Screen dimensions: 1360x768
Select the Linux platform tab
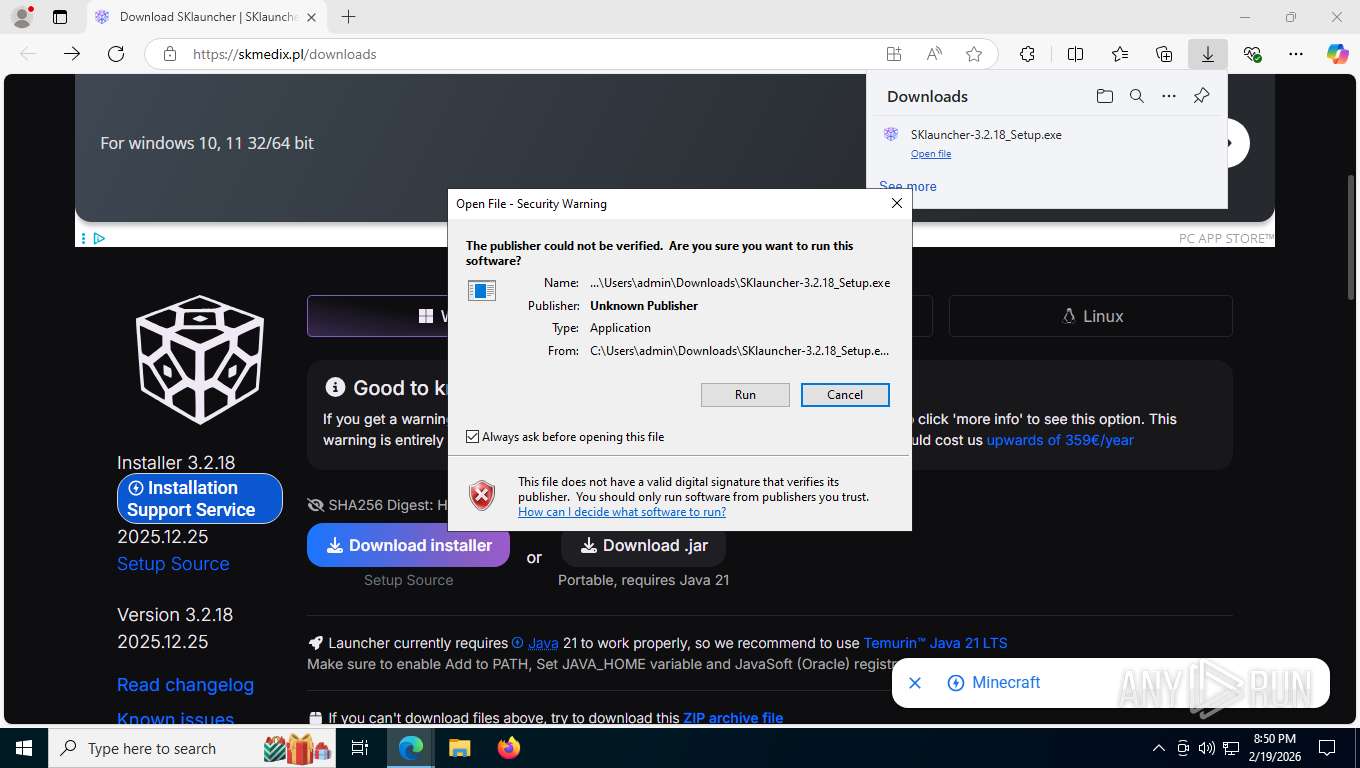pyautogui.click(x=1091, y=316)
